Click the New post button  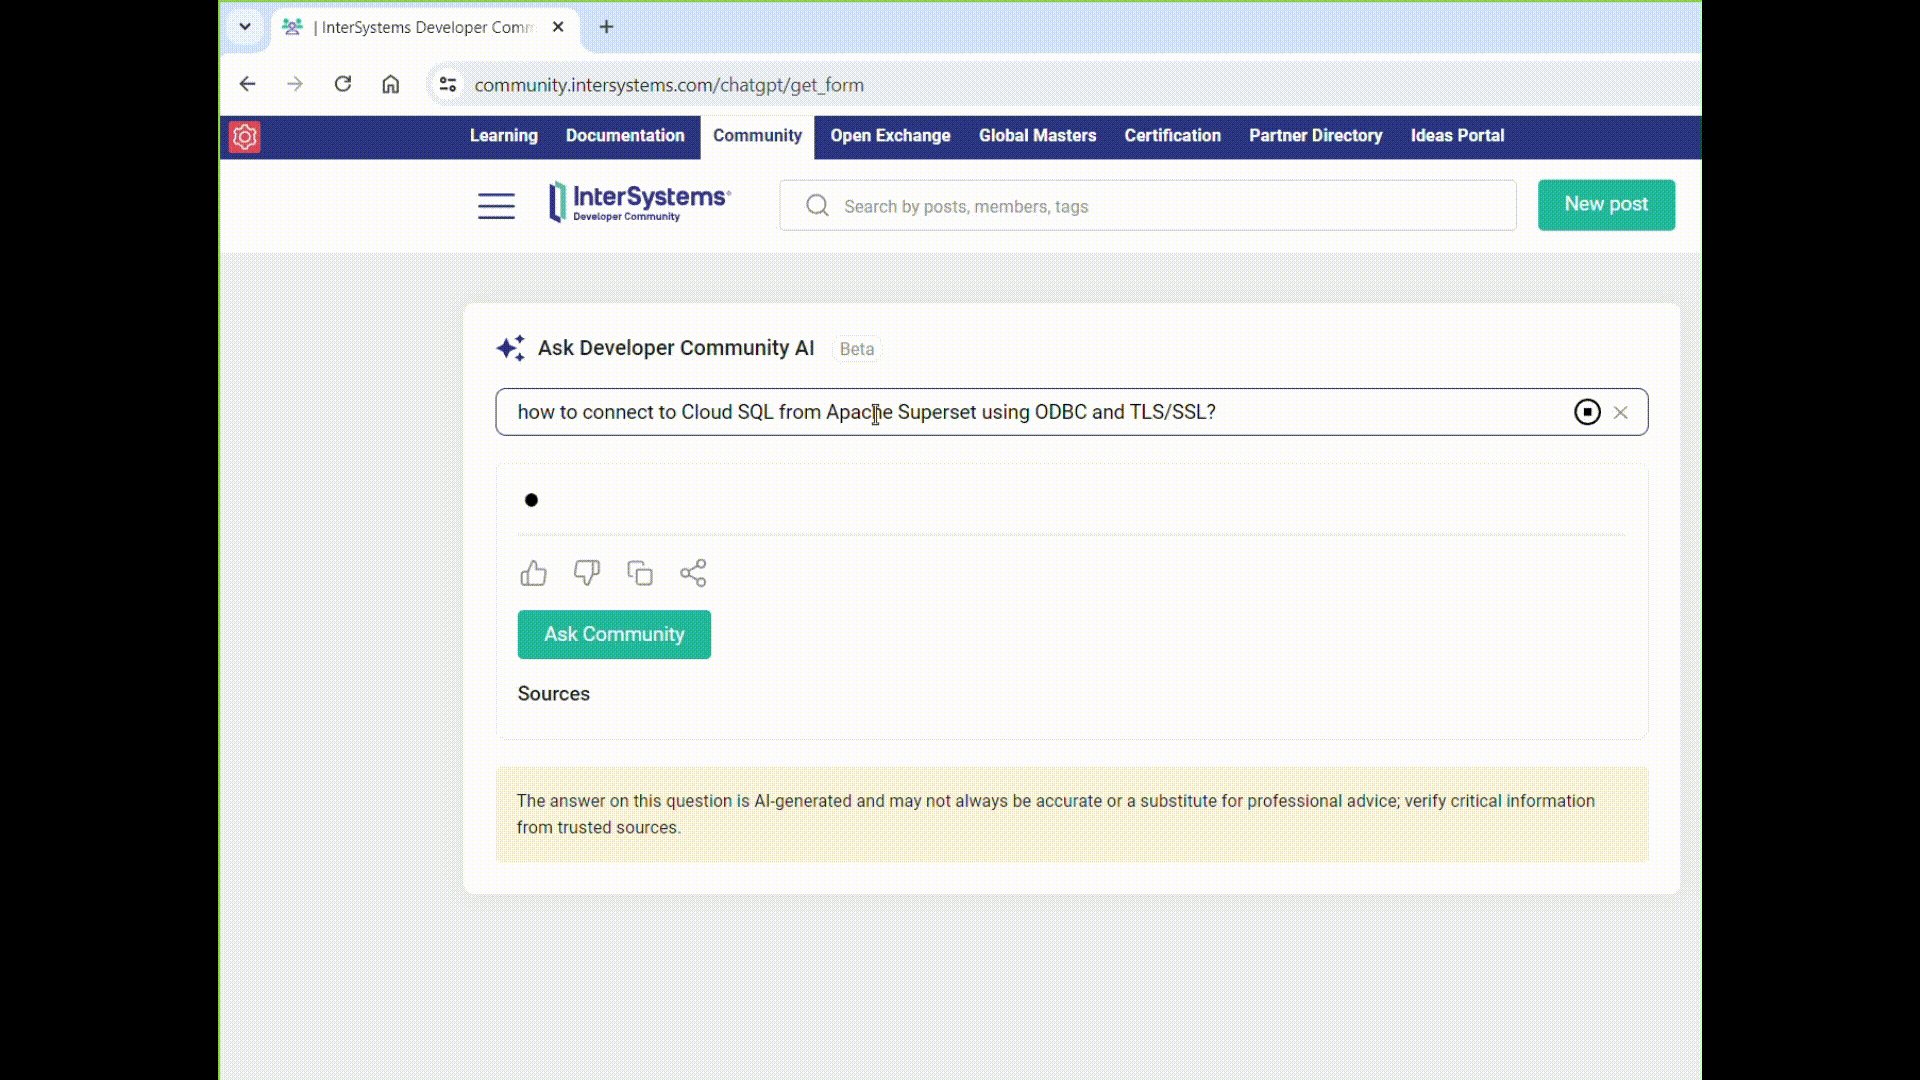1605,204
